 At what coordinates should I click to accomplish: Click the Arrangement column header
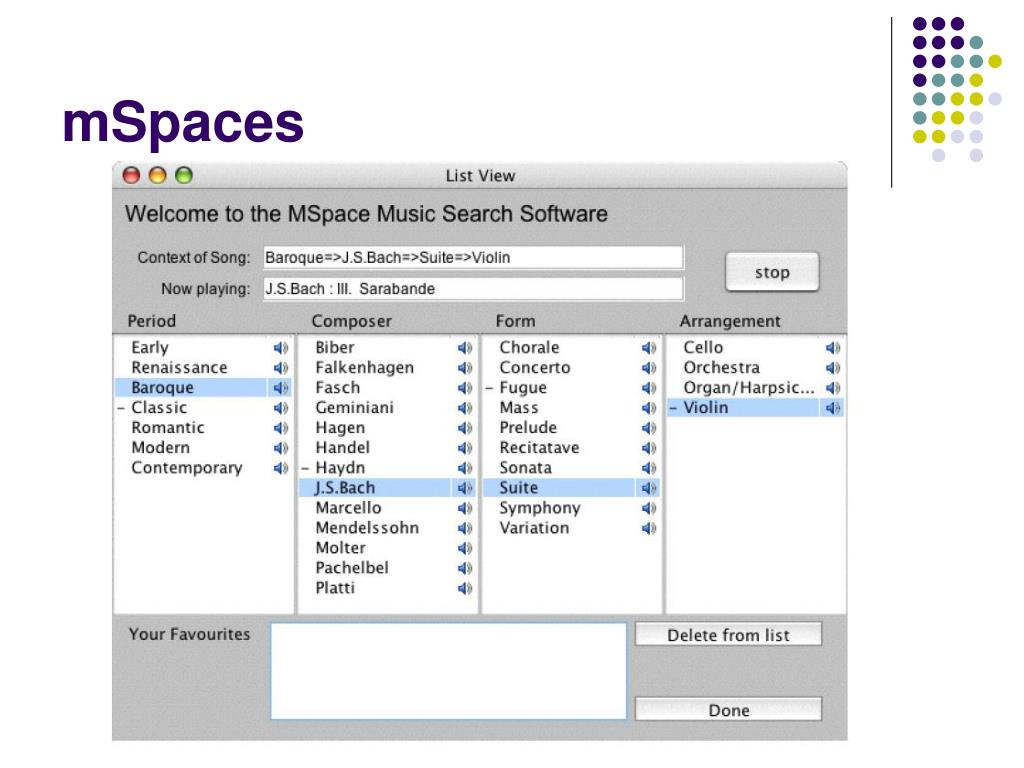[x=729, y=321]
